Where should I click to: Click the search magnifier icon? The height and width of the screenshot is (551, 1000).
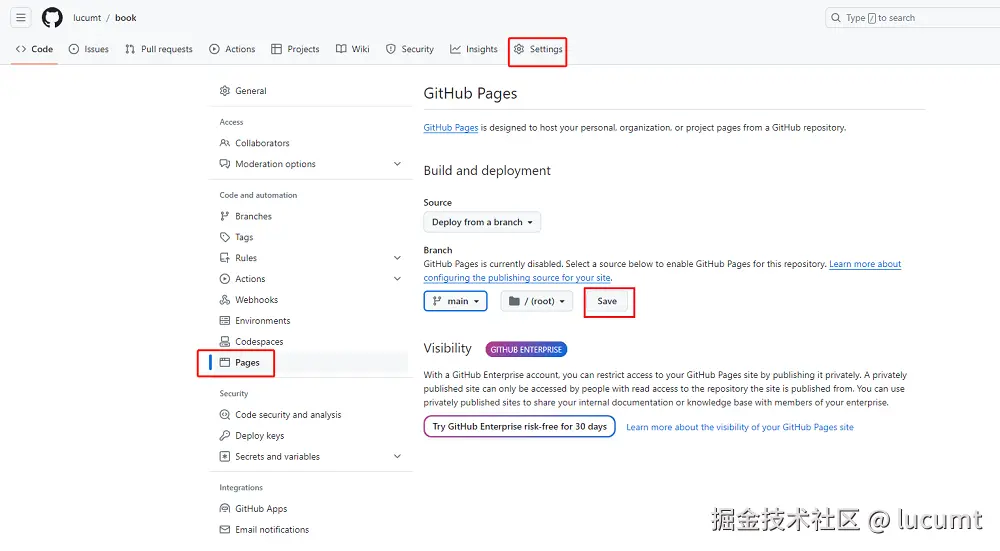835,18
